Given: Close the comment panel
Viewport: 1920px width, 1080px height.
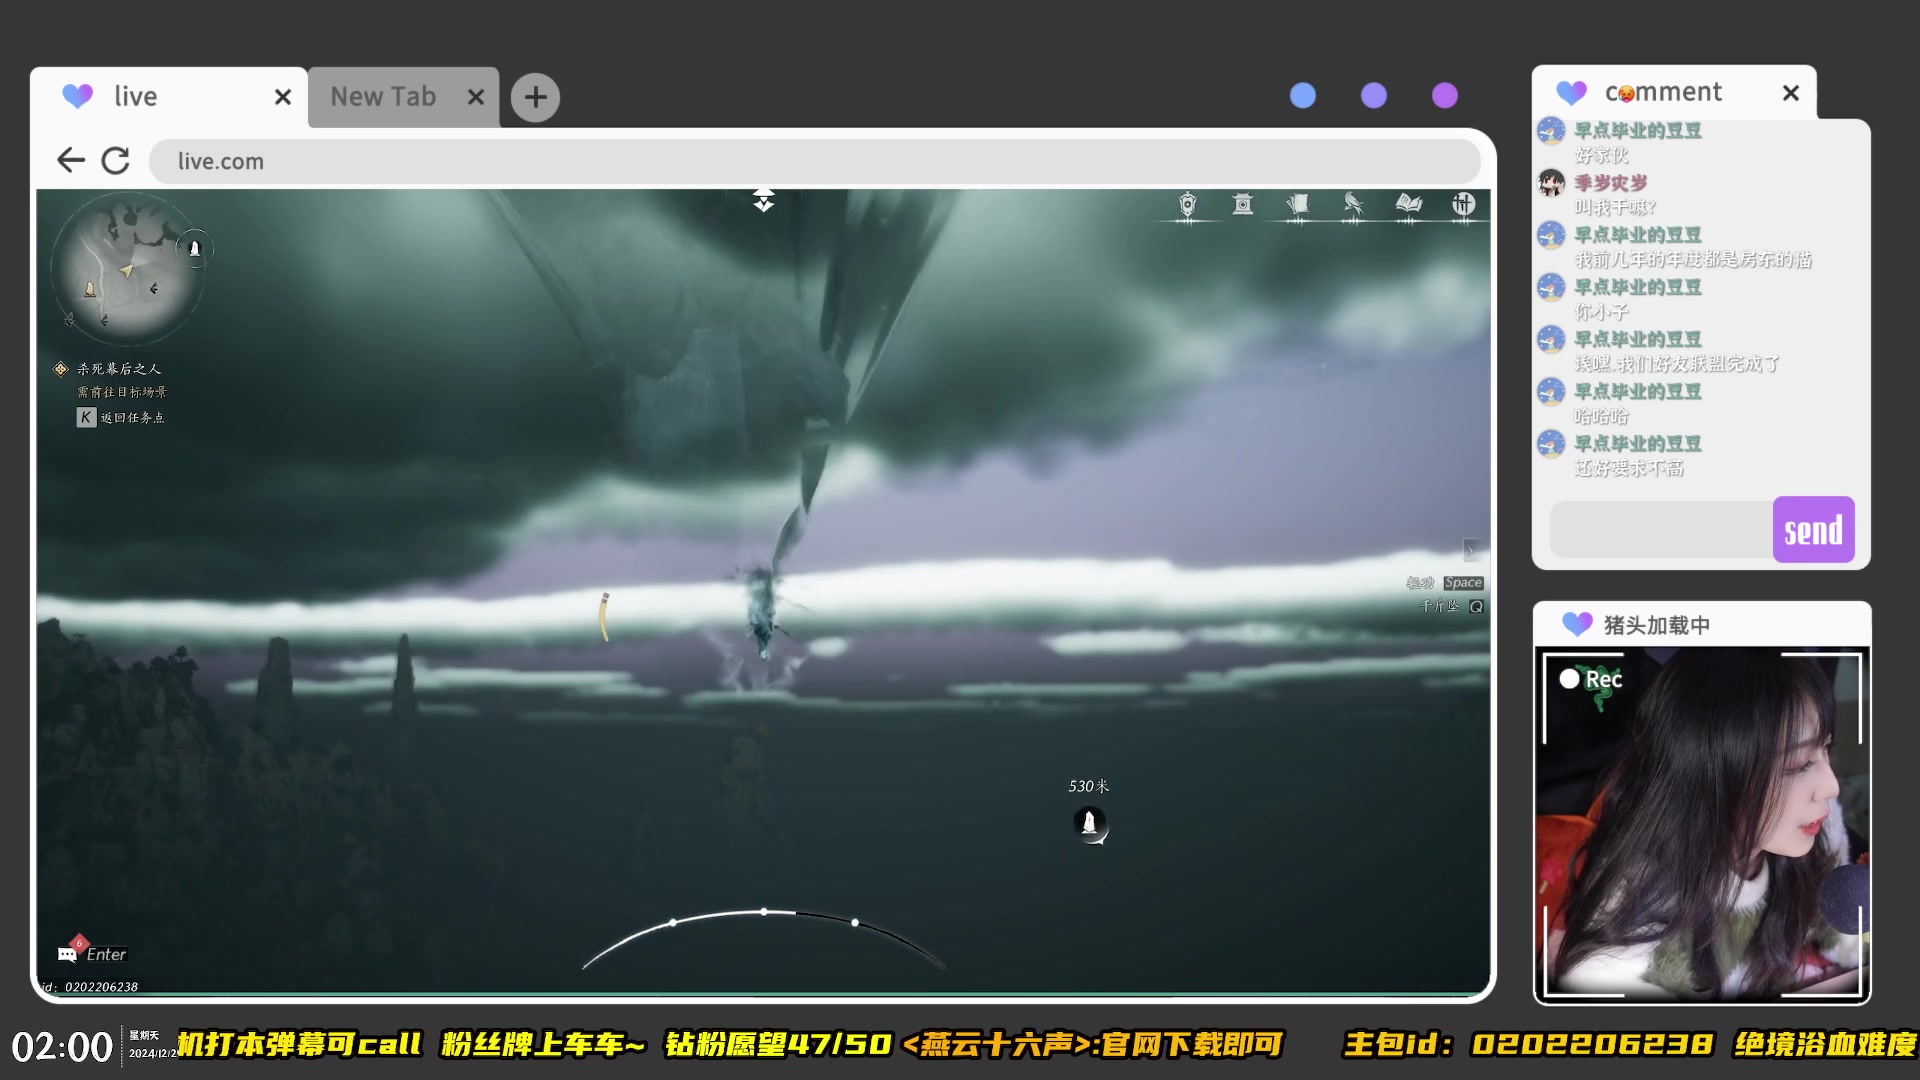Looking at the screenshot, I should coord(1791,93).
